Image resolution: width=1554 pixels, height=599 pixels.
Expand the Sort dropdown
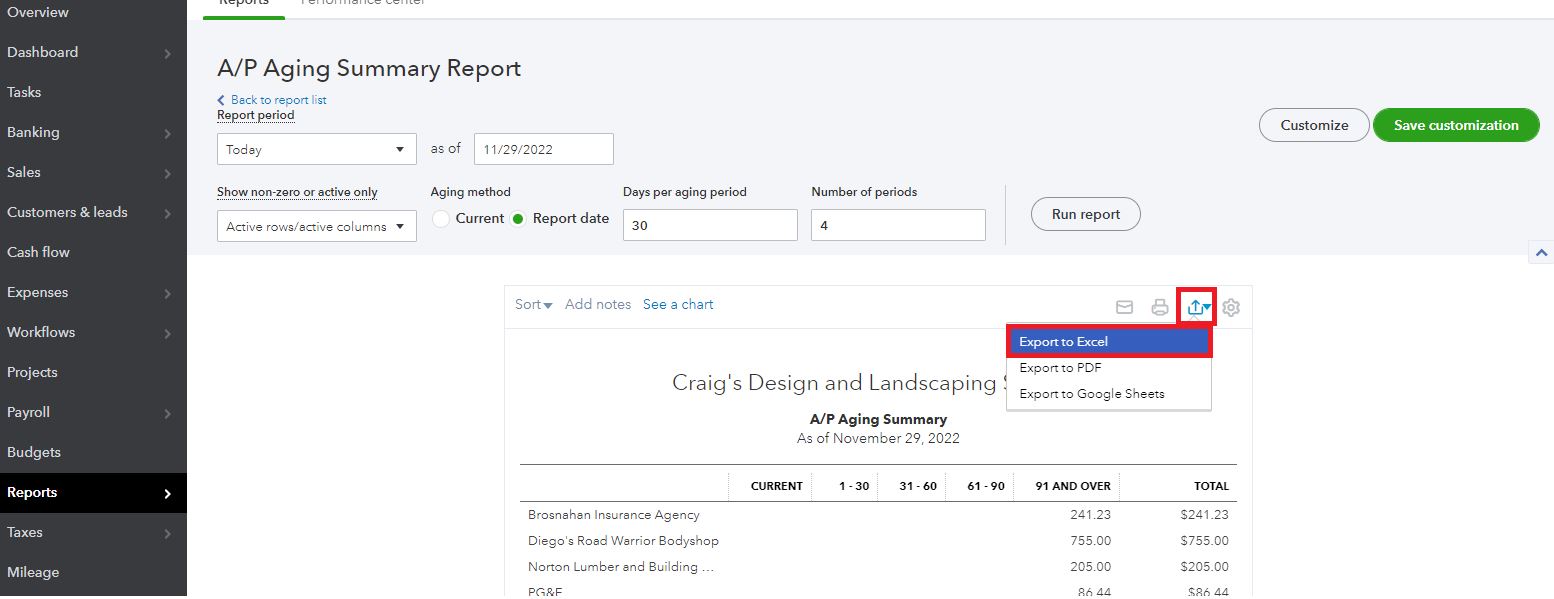pyautogui.click(x=533, y=304)
